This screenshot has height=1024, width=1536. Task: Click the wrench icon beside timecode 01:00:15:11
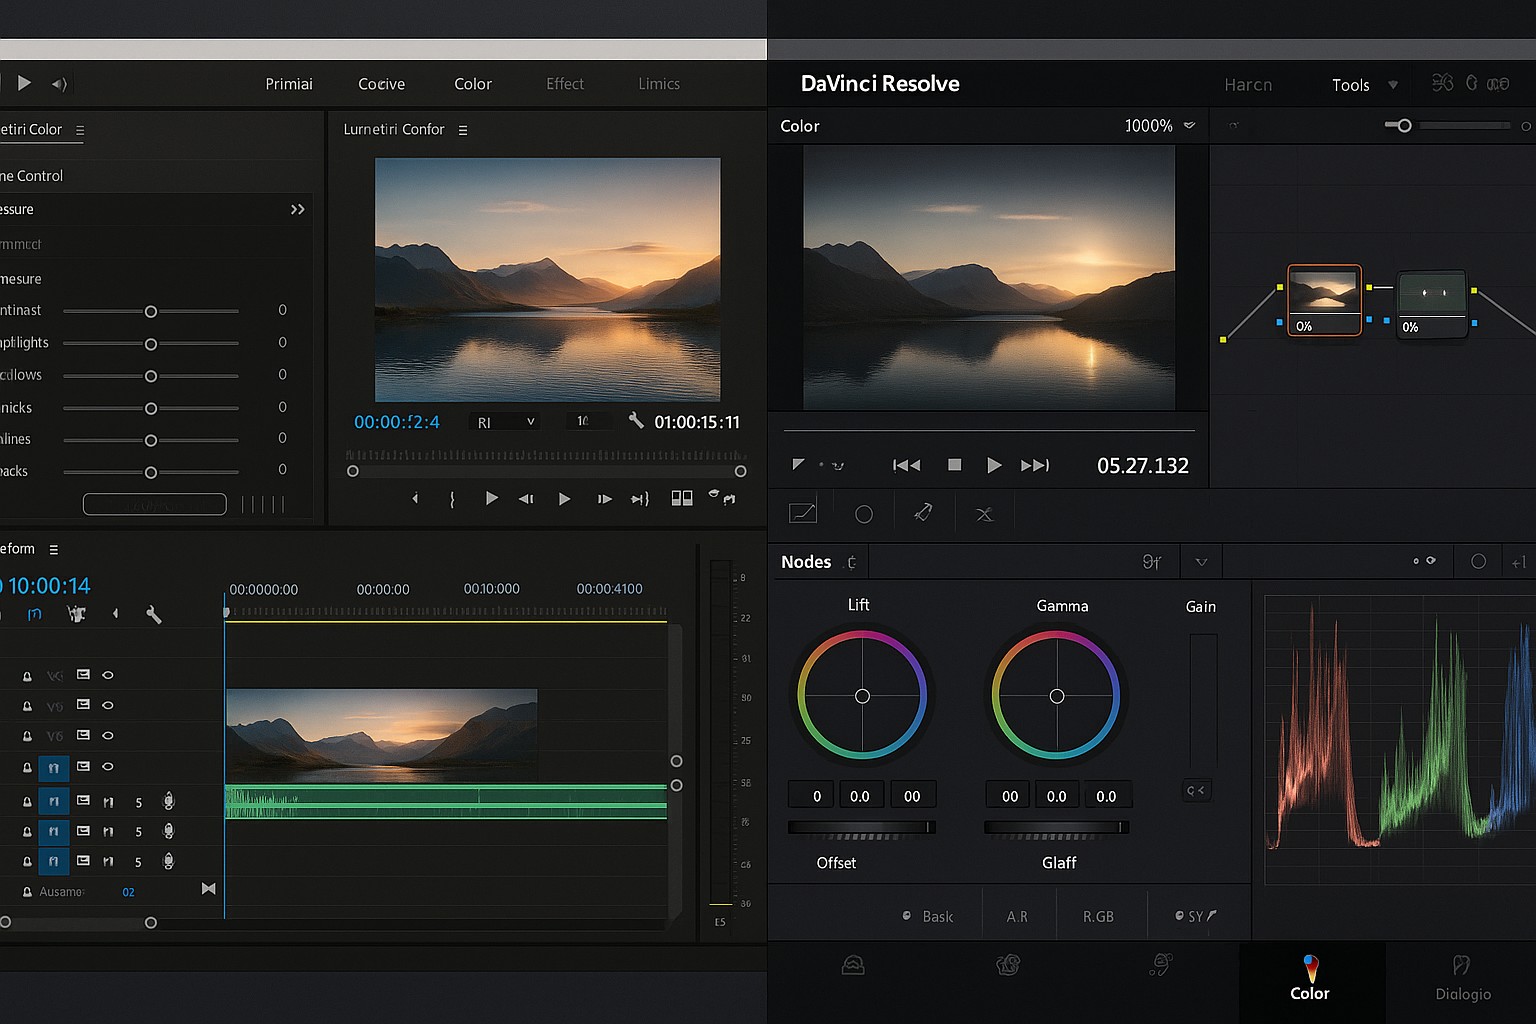click(635, 421)
